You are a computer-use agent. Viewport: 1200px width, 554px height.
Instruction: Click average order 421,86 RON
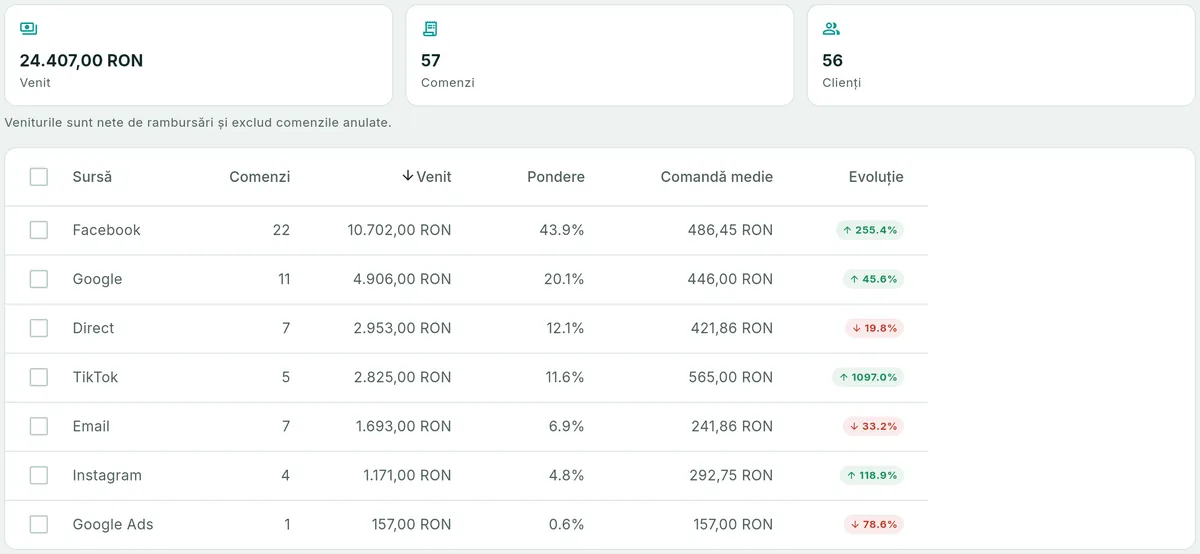pos(732,328)
